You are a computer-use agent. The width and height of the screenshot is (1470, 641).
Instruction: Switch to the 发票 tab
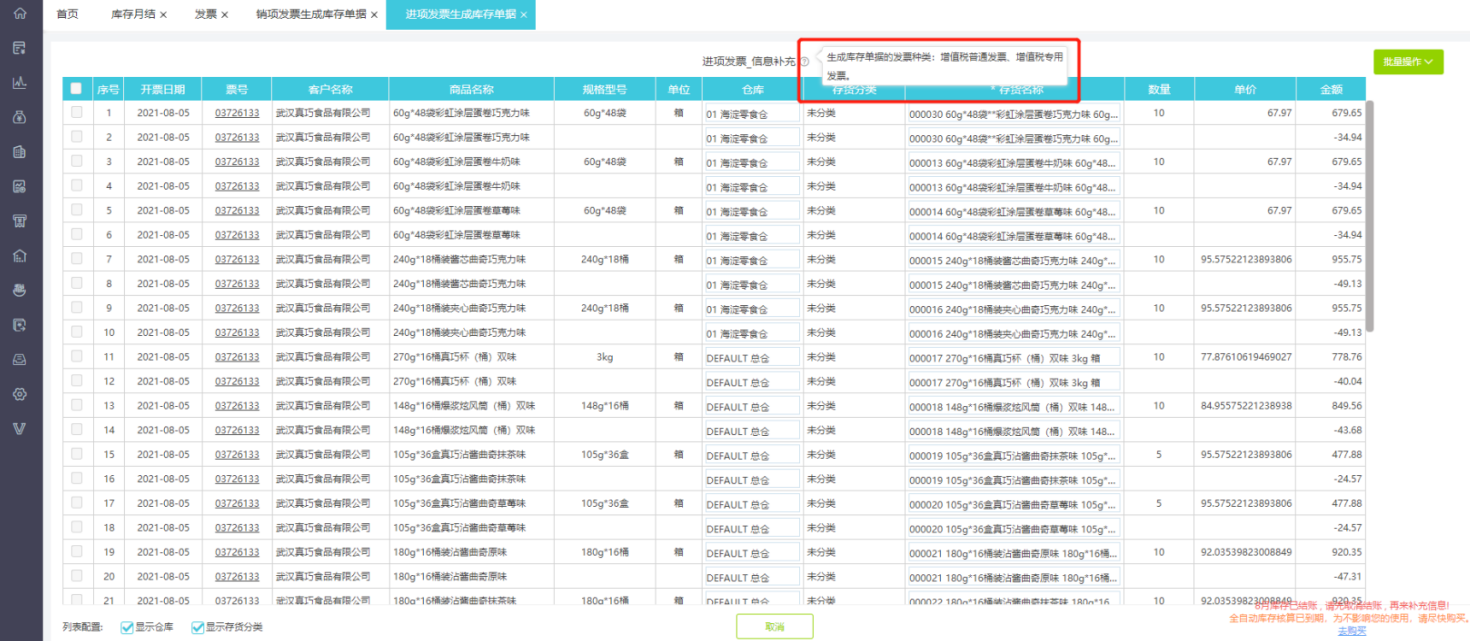click(x=205, y=15)
